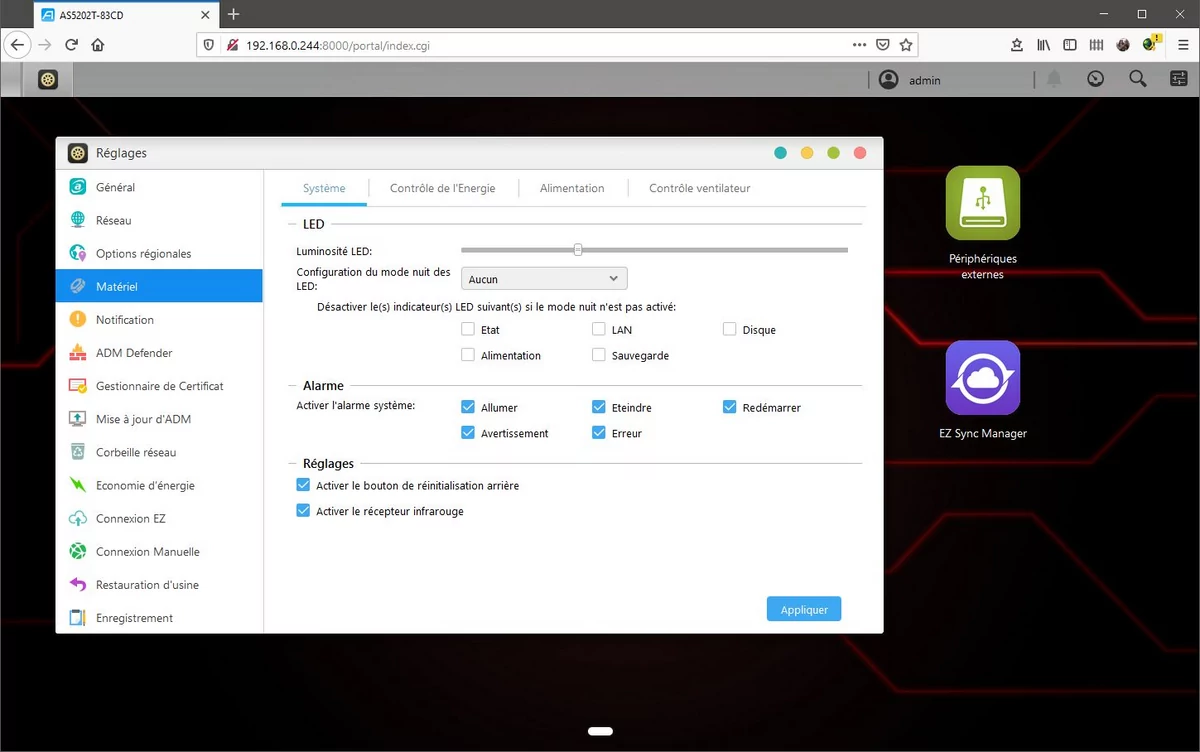Click the yellow minimize button of Réglages

tap(807, 153)
